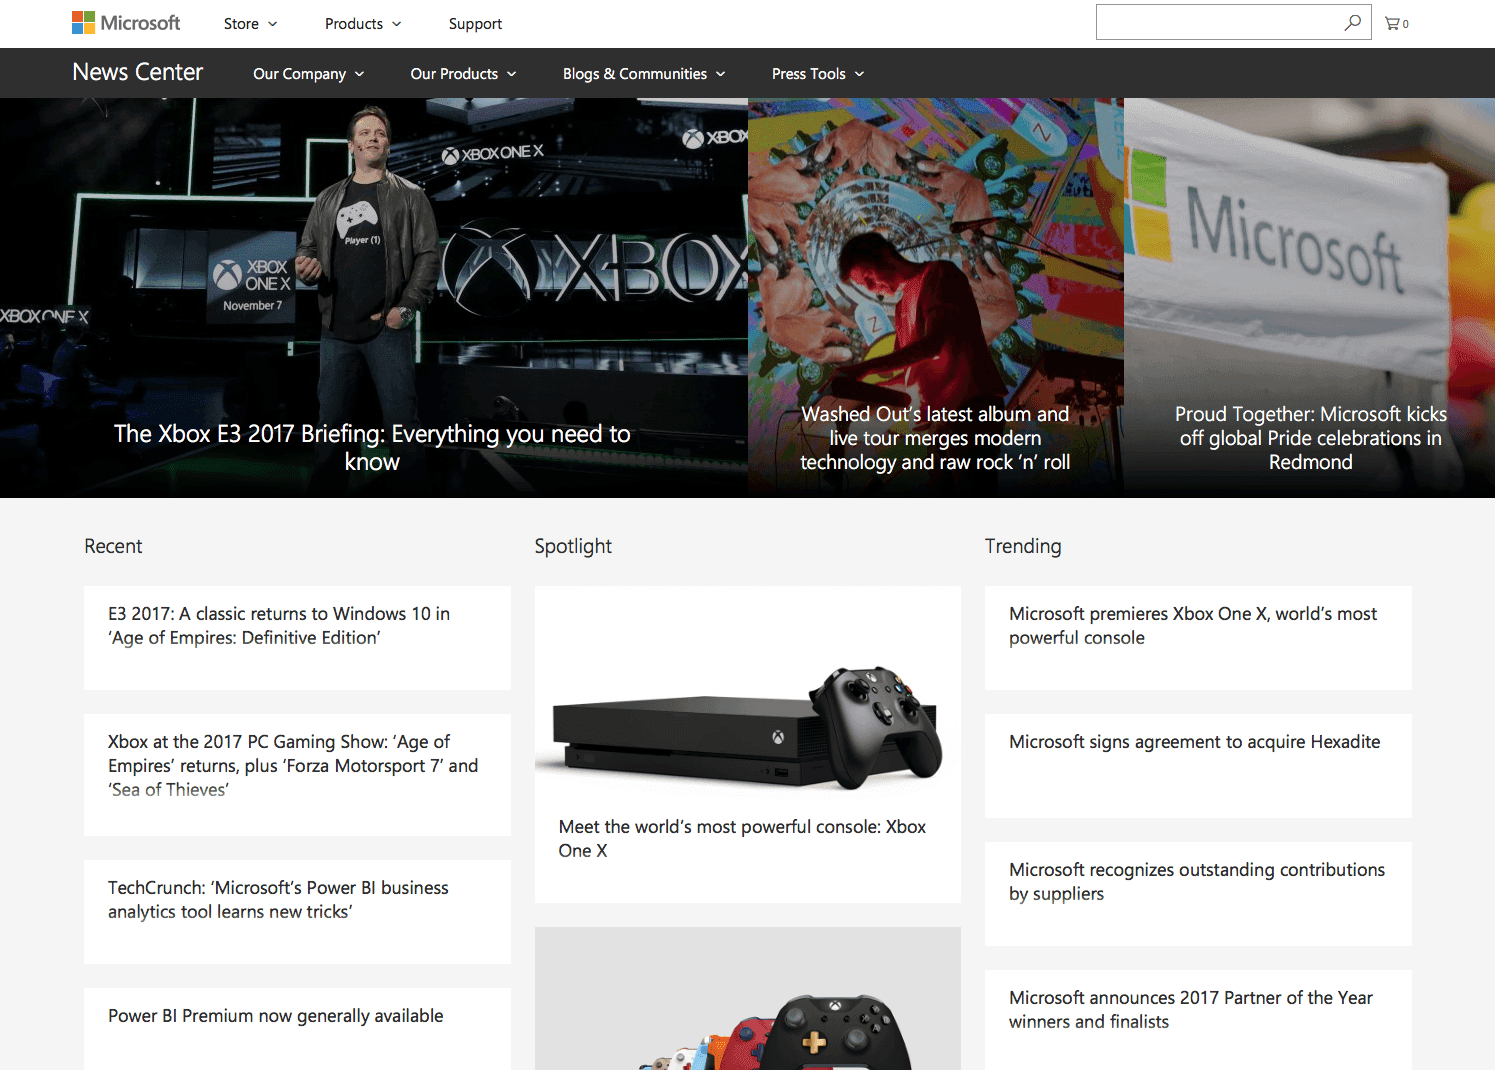Viewport: 1495px width, 1070px height.
Task: Expand the Store dropdown
Action: tap(250, 24)
